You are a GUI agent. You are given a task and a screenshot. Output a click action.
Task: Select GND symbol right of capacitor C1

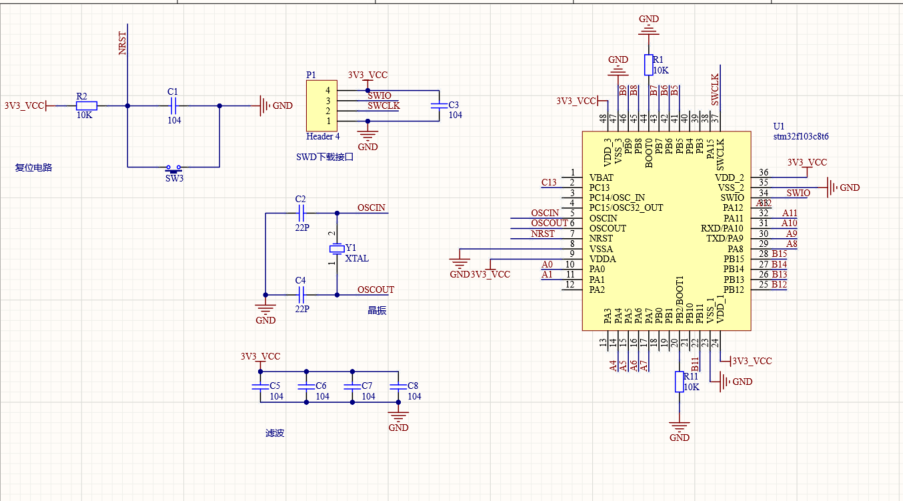click(x=276, y=106)
